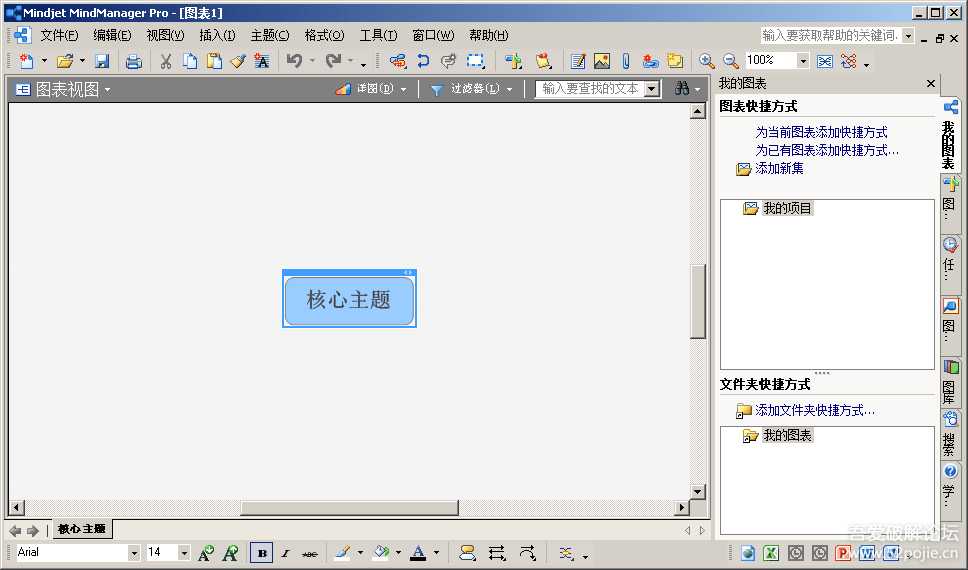968x570 pixels.
Task: Click the Zoom In magnifier icon
Action: coord(706,61)
